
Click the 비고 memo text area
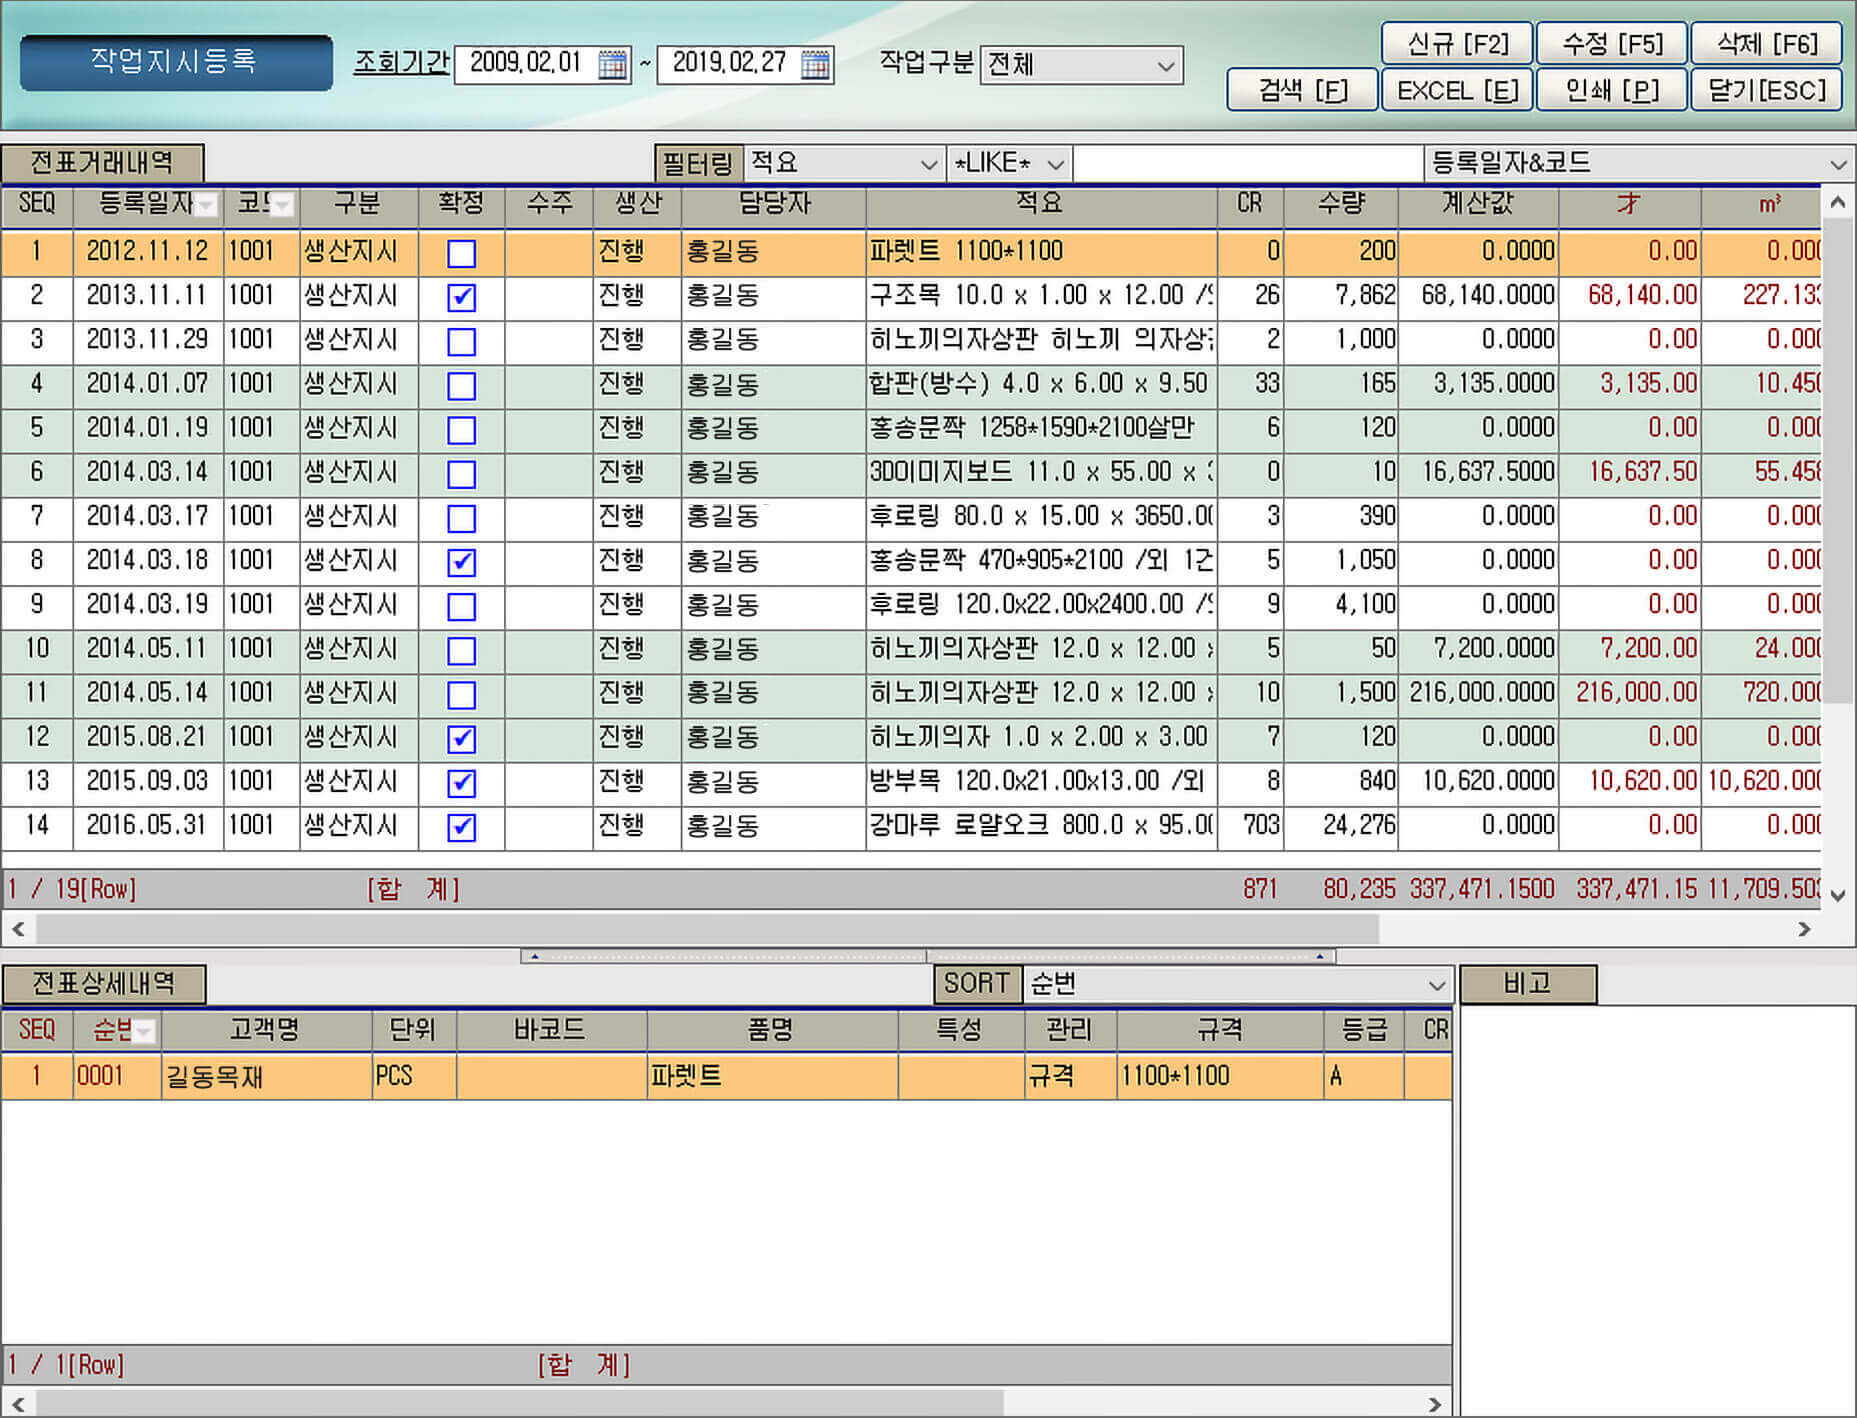tap(1657, 1210)
